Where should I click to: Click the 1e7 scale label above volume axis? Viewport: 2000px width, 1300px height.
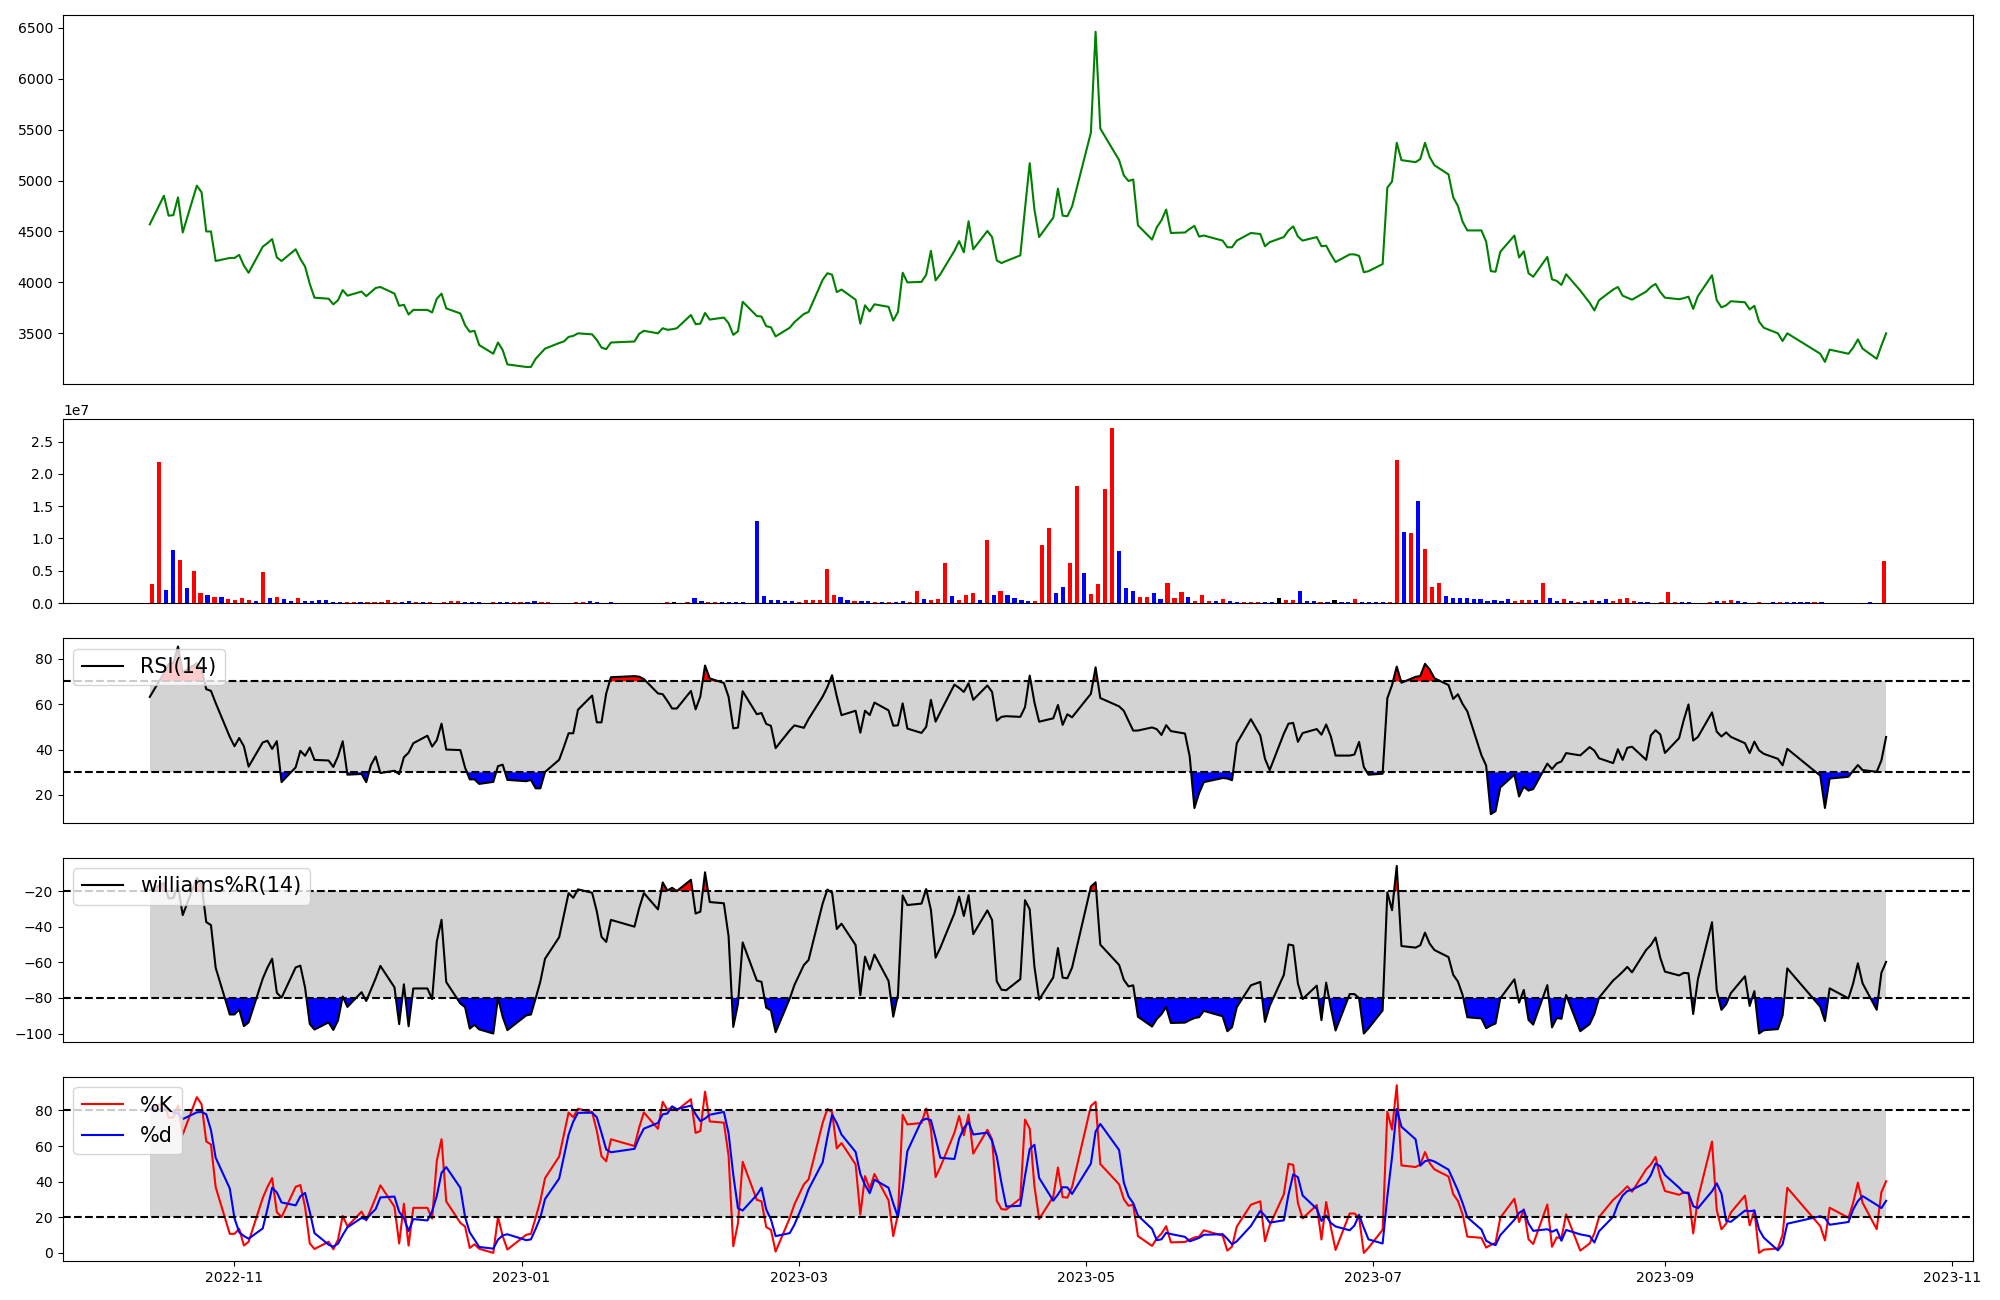point(79,411)
